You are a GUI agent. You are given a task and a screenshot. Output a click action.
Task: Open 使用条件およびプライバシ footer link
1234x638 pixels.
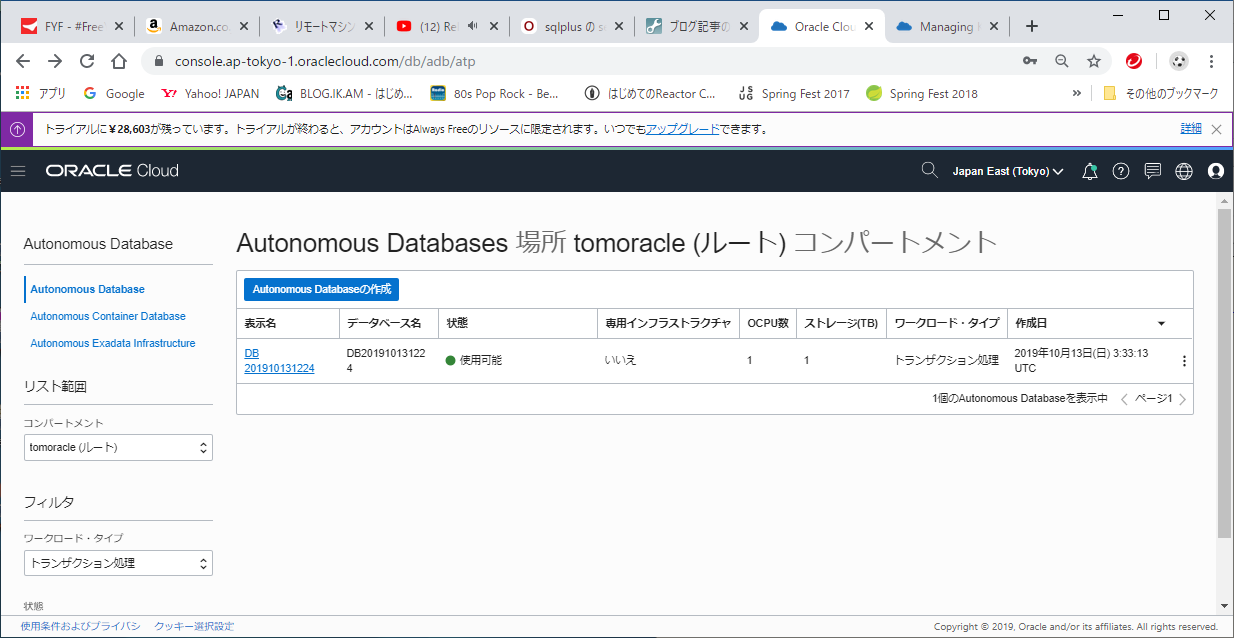click(80, 626)
